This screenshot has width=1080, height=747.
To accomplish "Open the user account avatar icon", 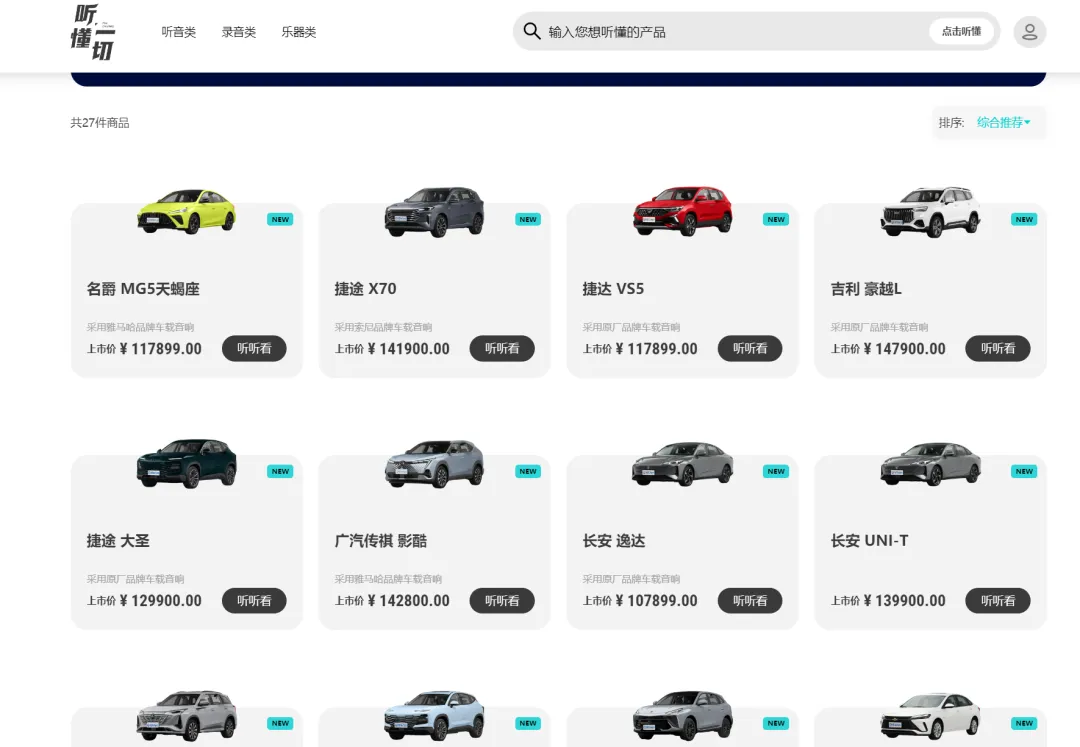I will [1030, 32].
